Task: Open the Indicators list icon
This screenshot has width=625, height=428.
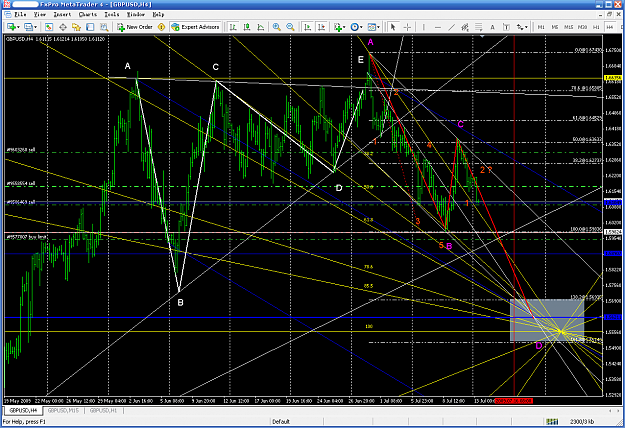Action: (338, 27)
